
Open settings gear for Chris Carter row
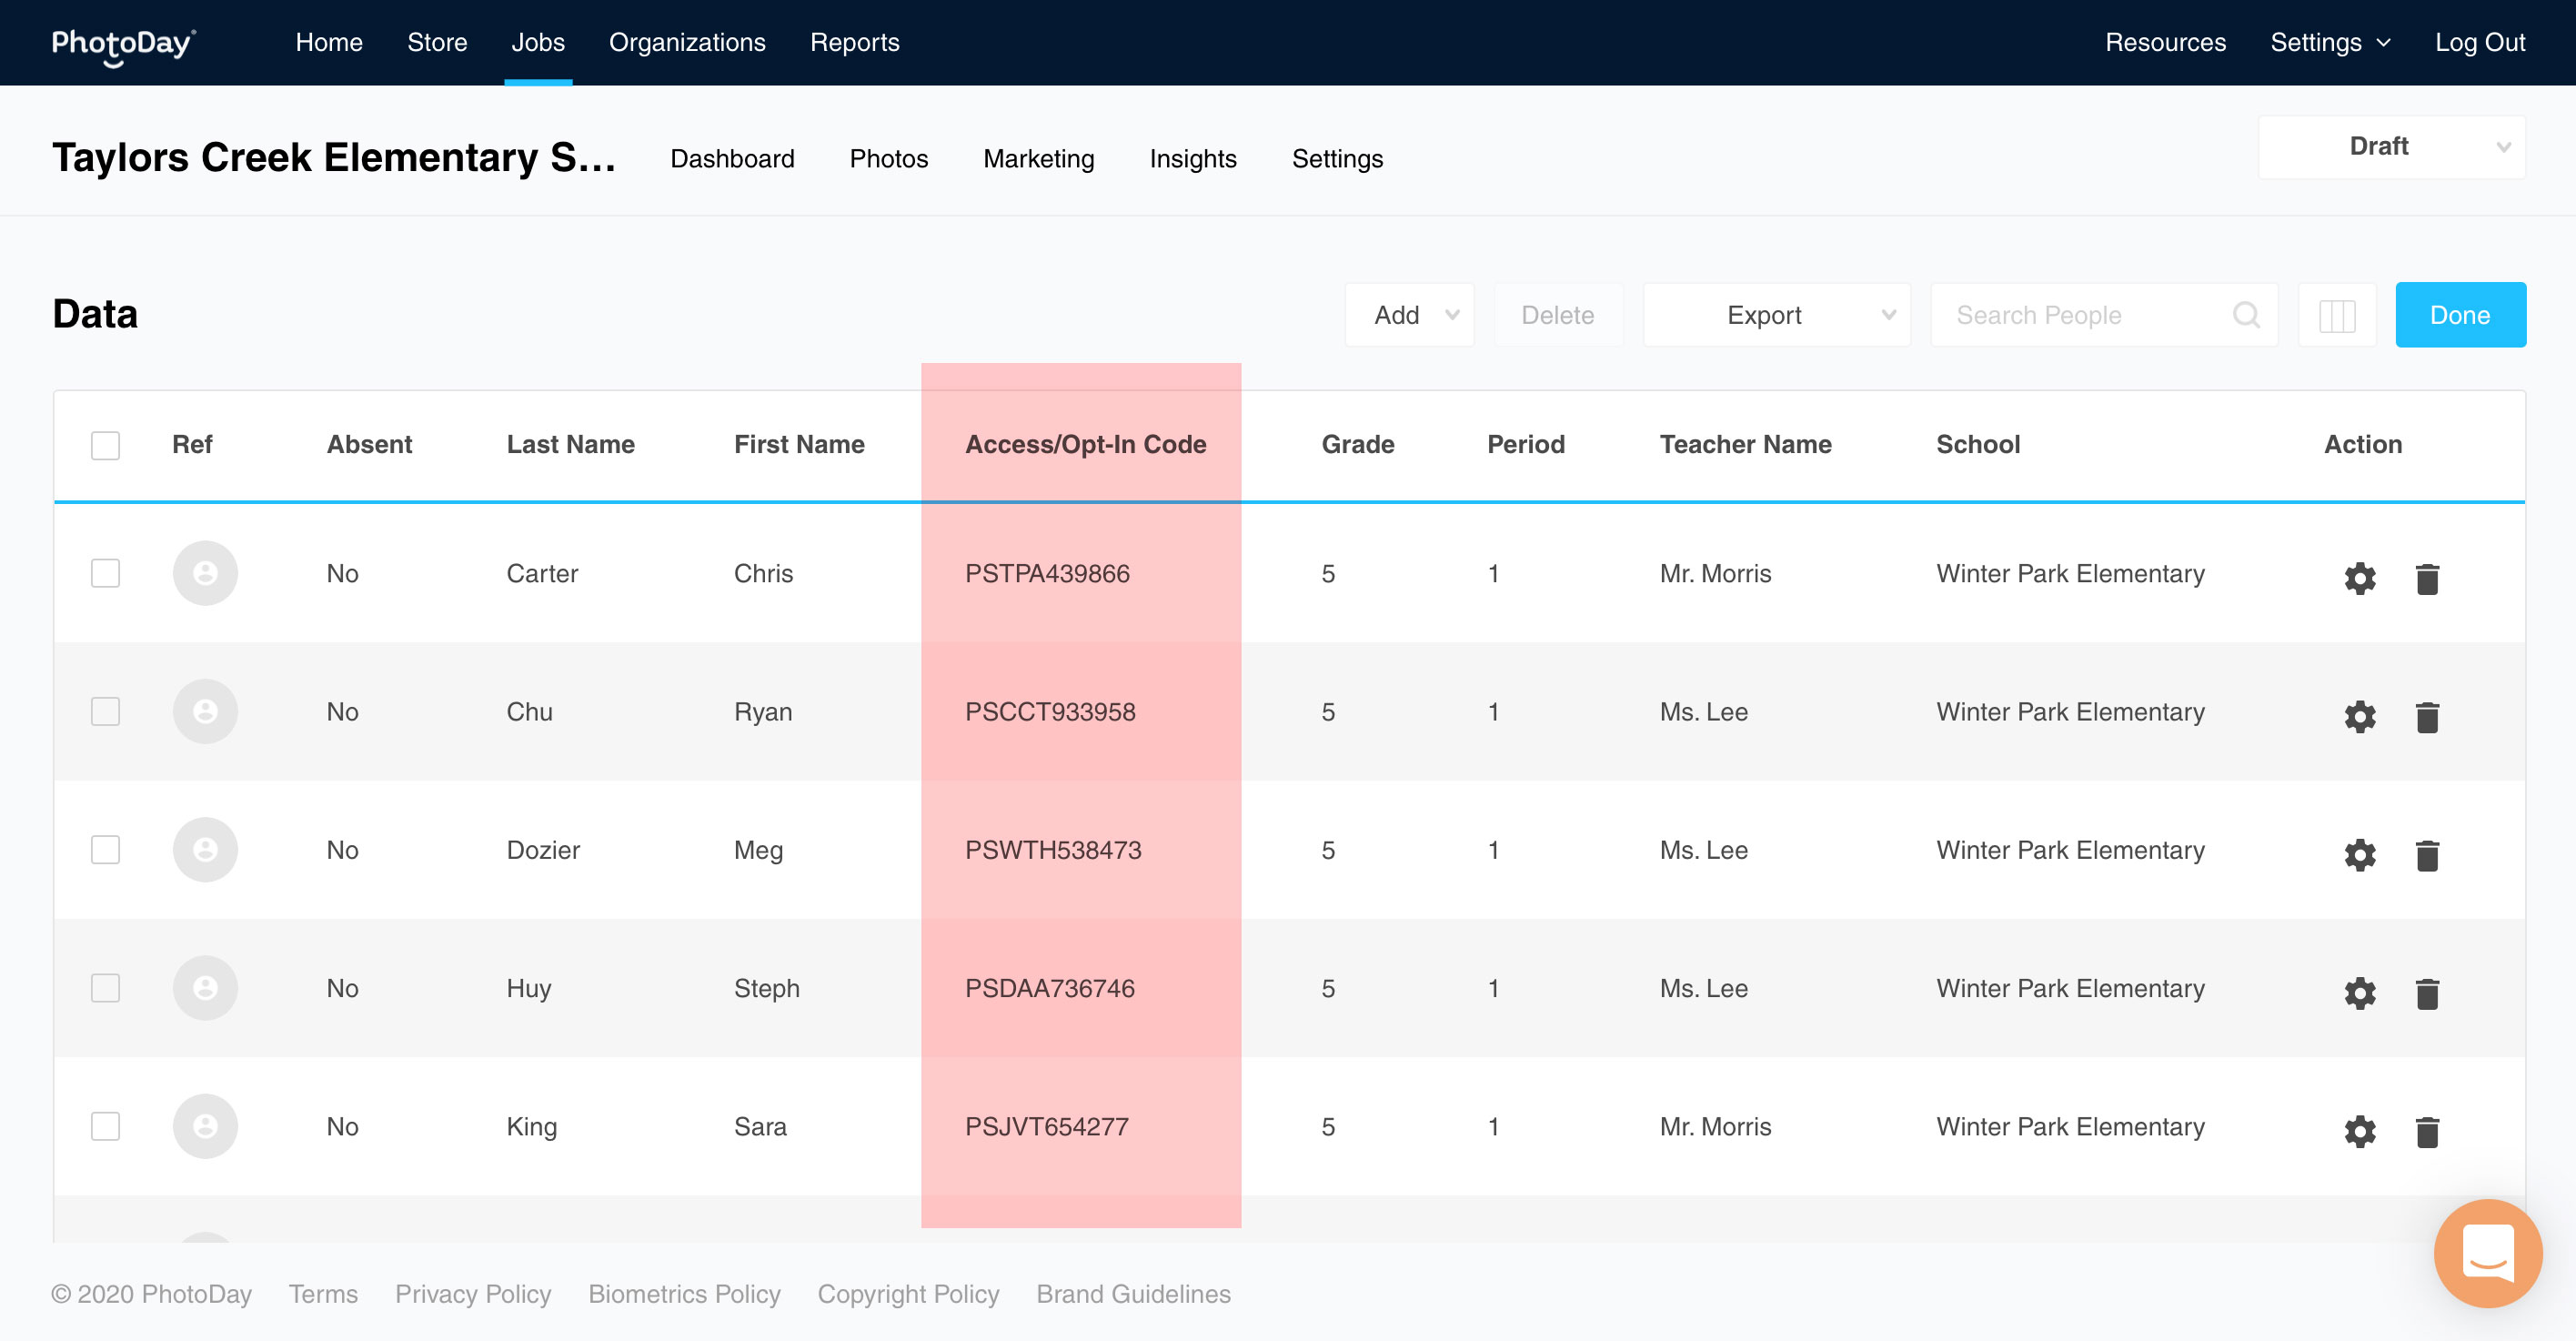point(2359,577)
